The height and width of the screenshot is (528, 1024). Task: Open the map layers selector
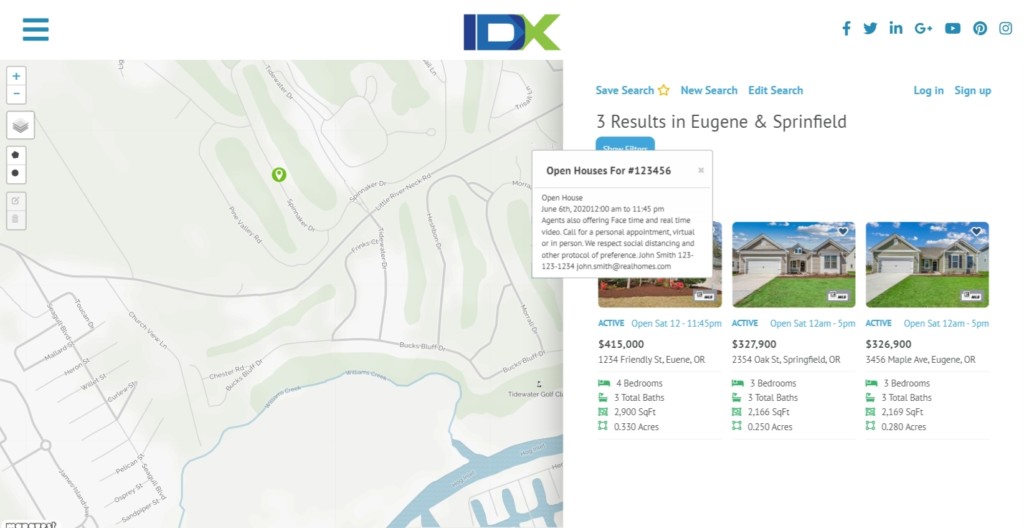point(20,125)
